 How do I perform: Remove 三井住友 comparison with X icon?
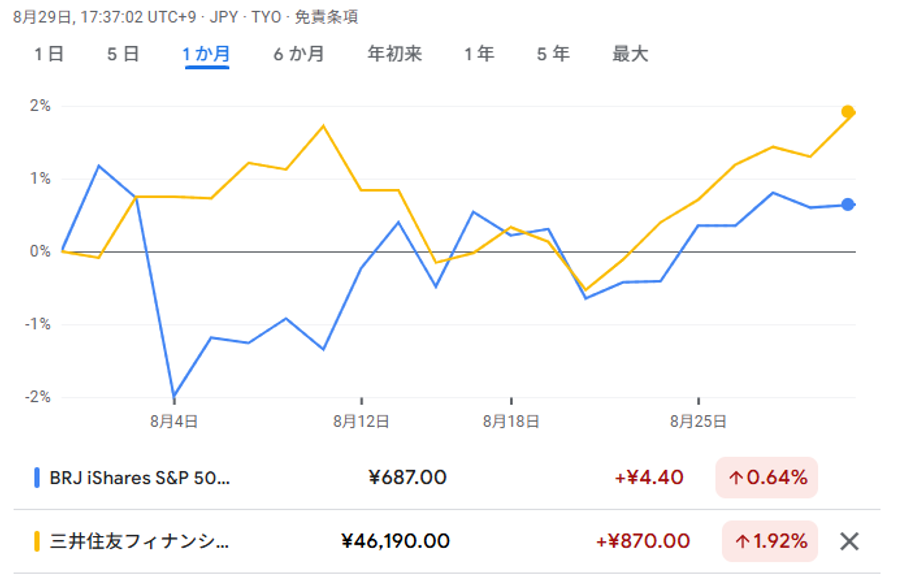[x=849, y=541]
